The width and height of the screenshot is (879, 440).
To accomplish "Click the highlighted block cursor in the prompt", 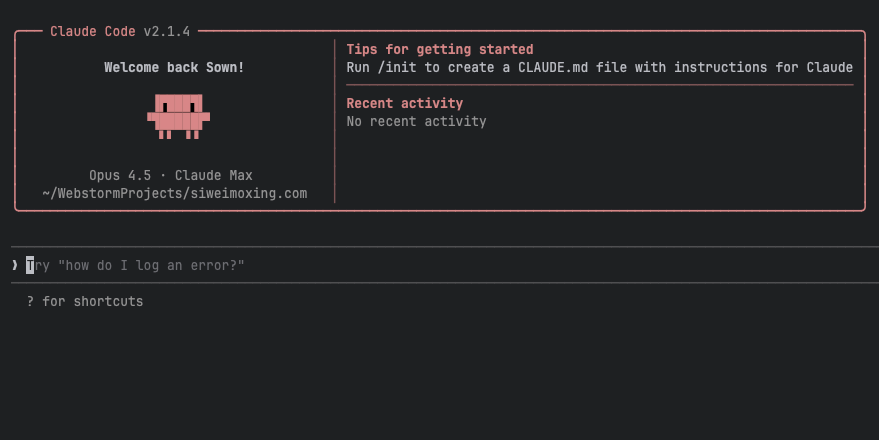I will pos(31,265).
